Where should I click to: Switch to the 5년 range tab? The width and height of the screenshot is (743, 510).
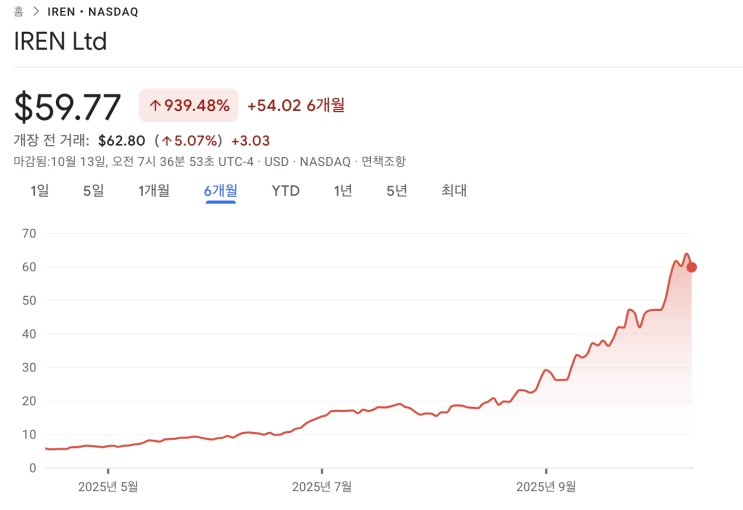pos(397,191)
